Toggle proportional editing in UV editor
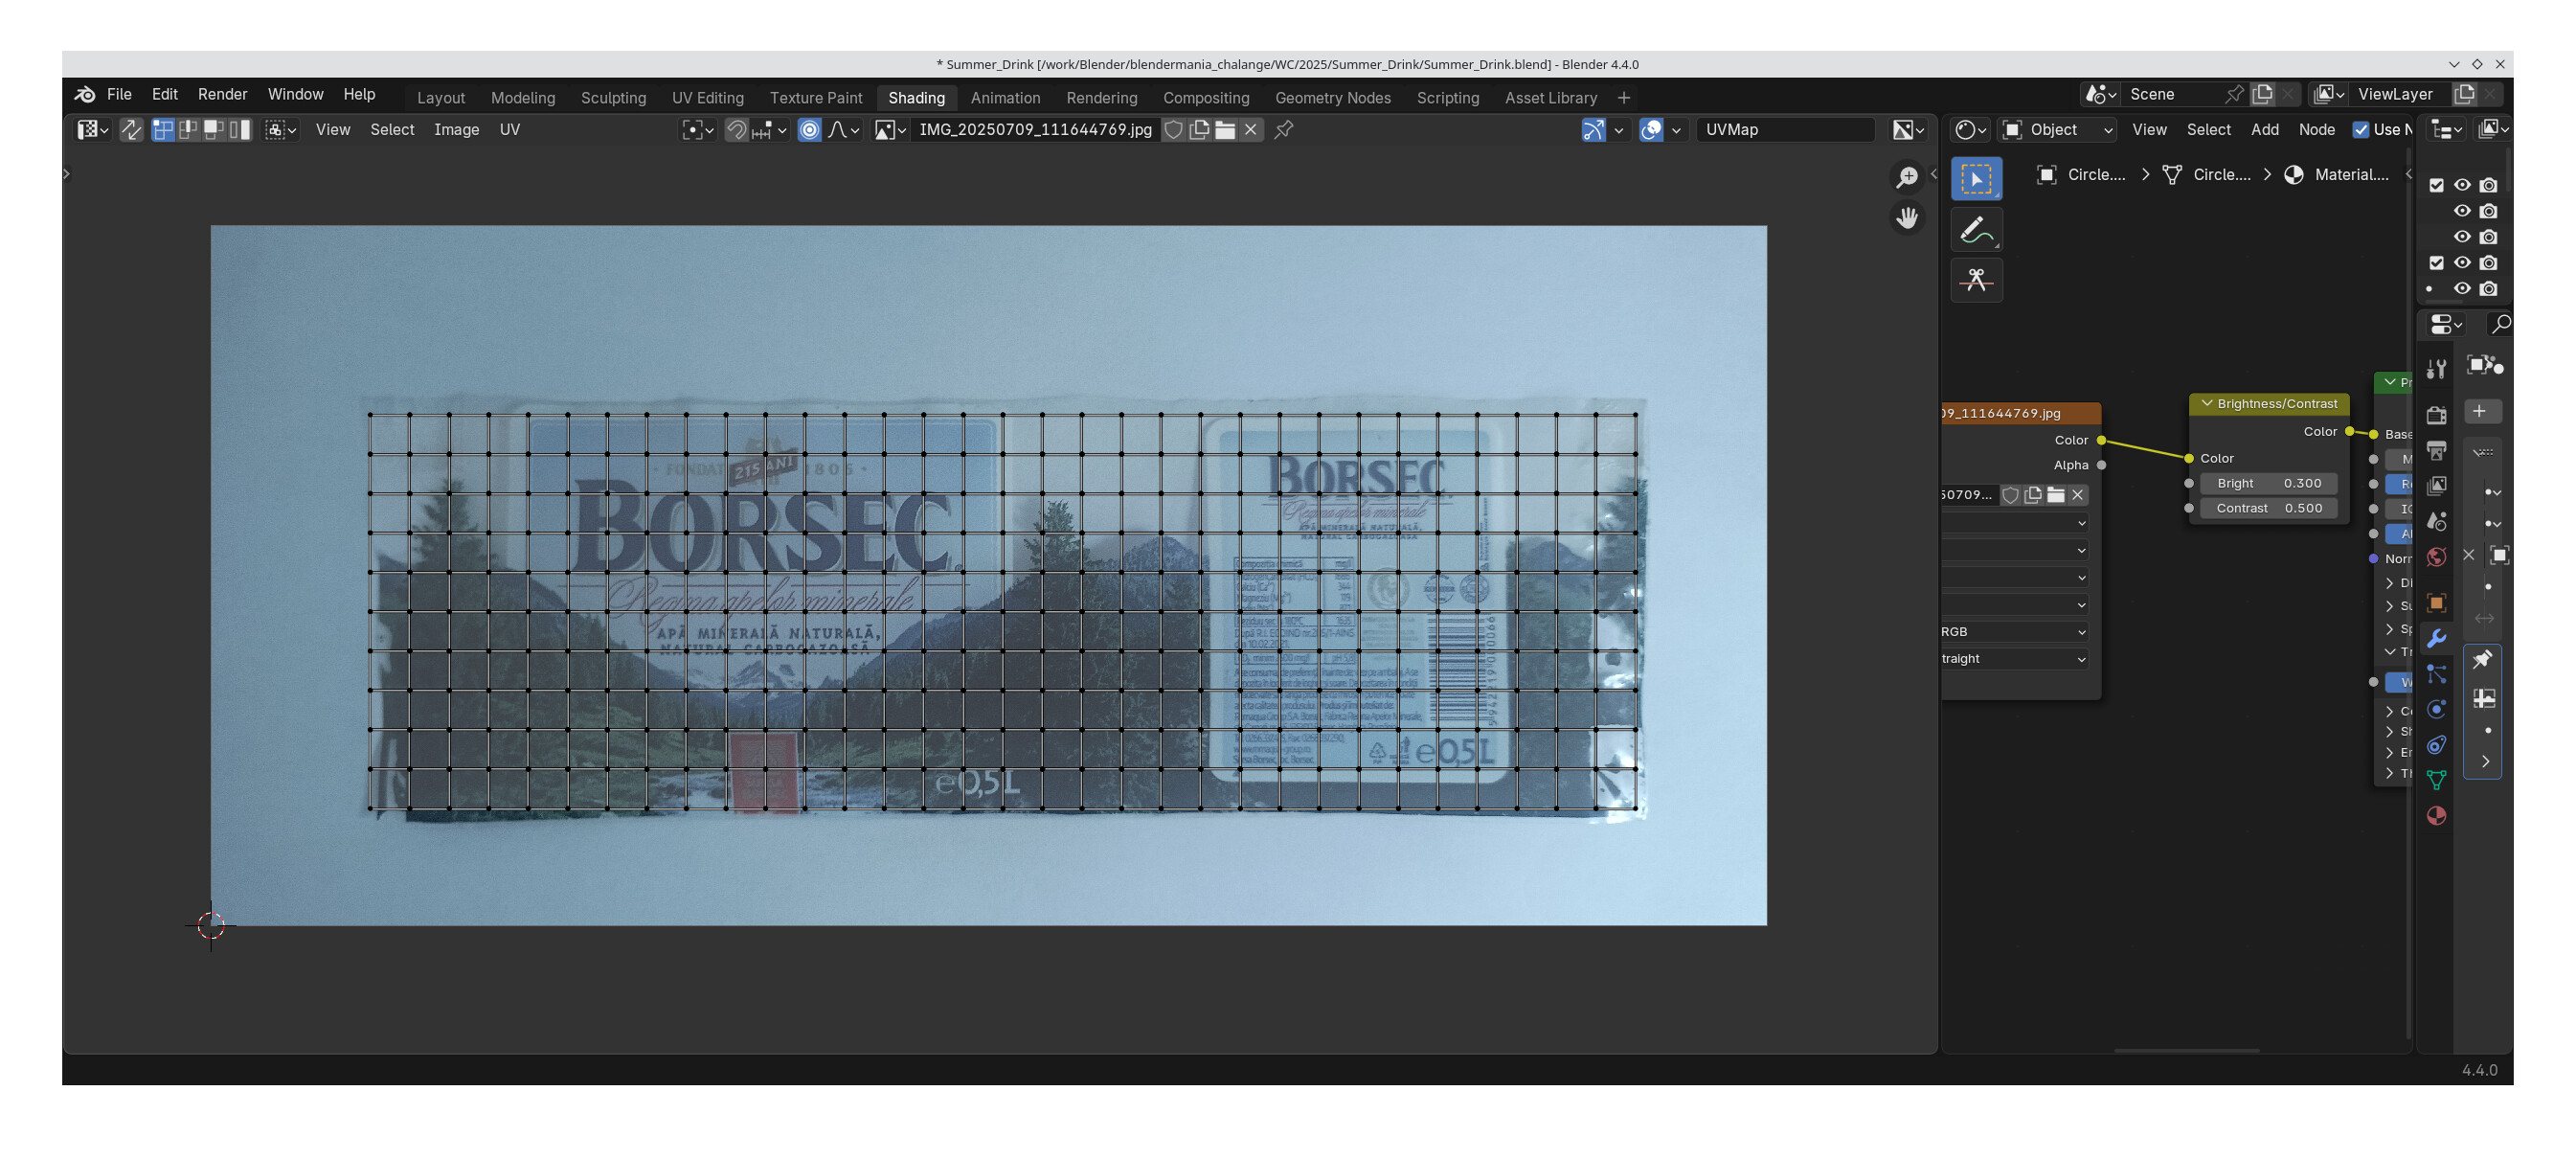This screenshot has width=2576, height=1159. click(x=809, y=129)
